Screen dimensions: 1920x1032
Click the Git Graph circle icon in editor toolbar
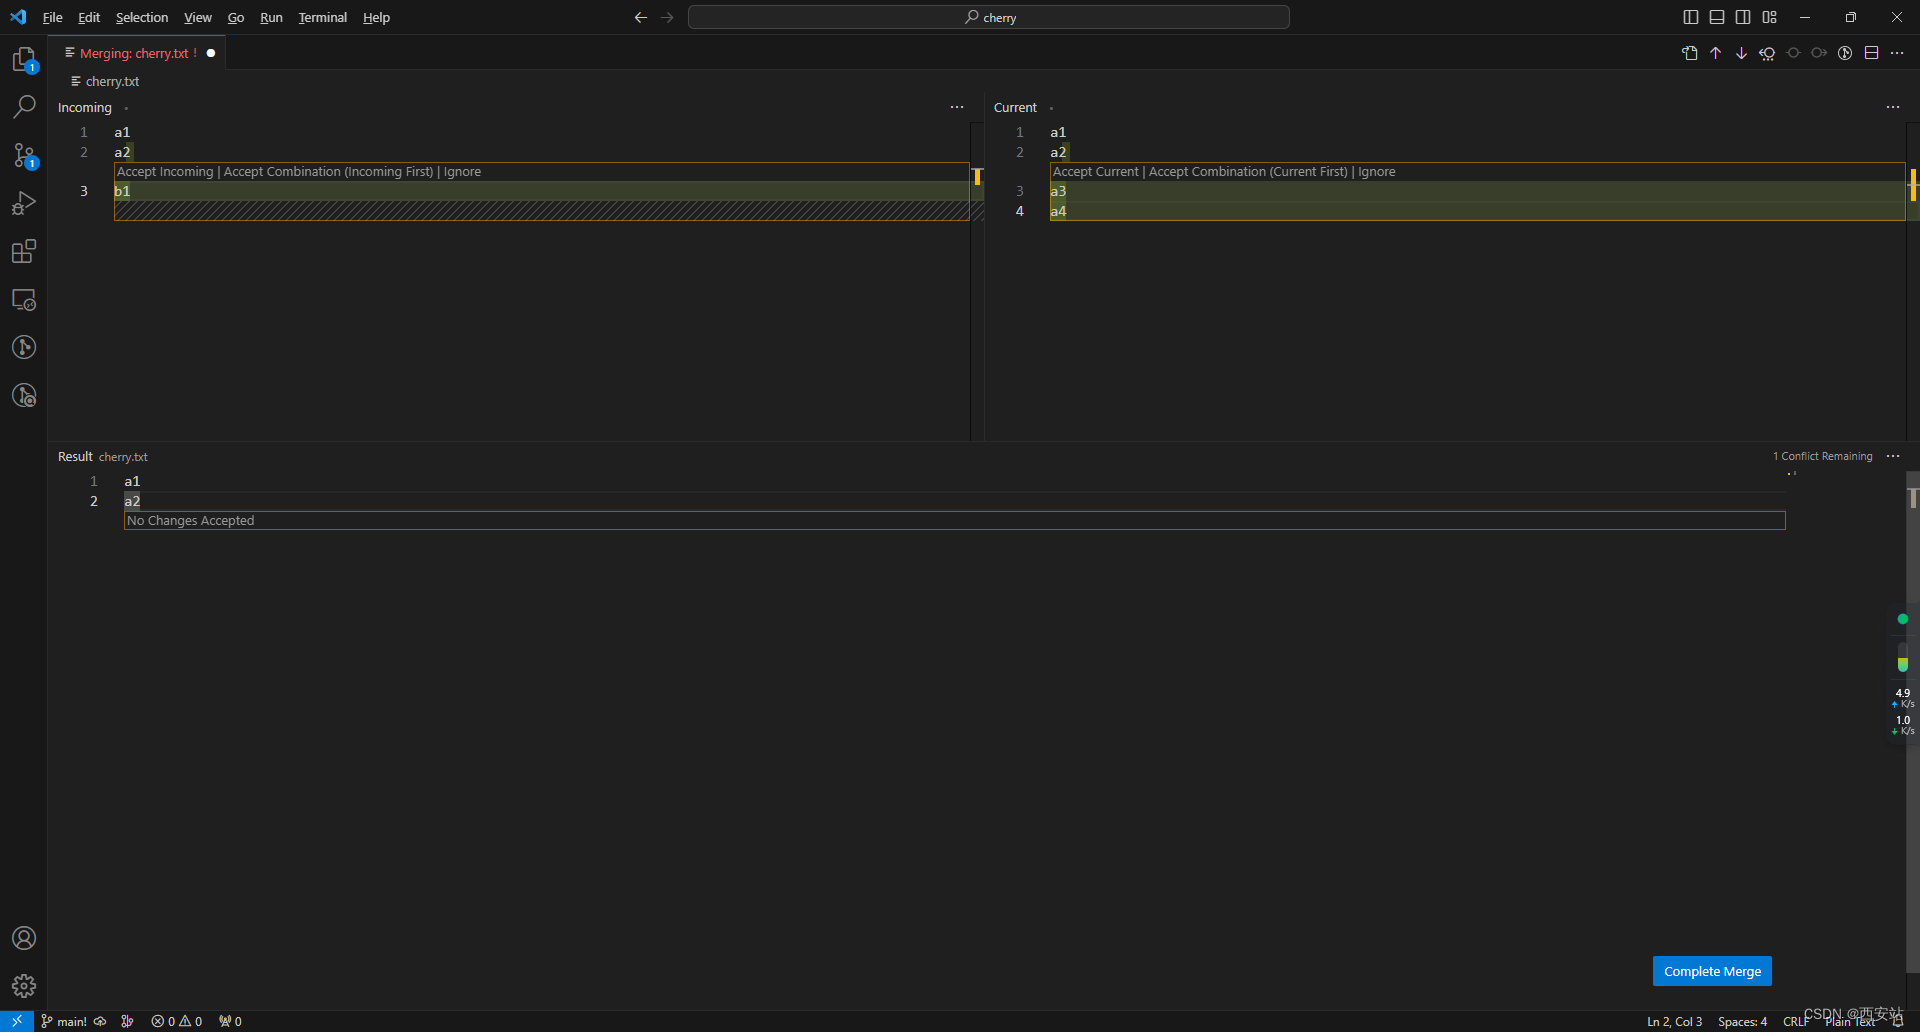[1846, 53]
